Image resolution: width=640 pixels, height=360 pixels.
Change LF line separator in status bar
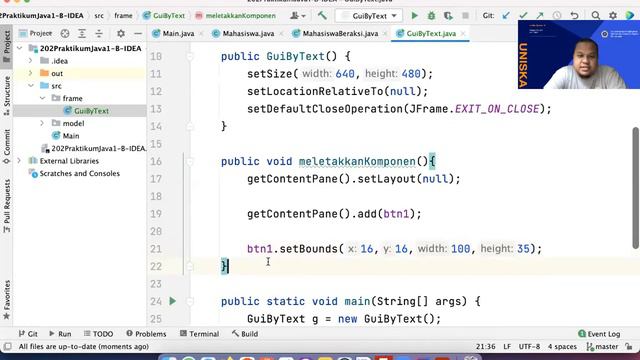pyautogui.click(x=507, y=347)
